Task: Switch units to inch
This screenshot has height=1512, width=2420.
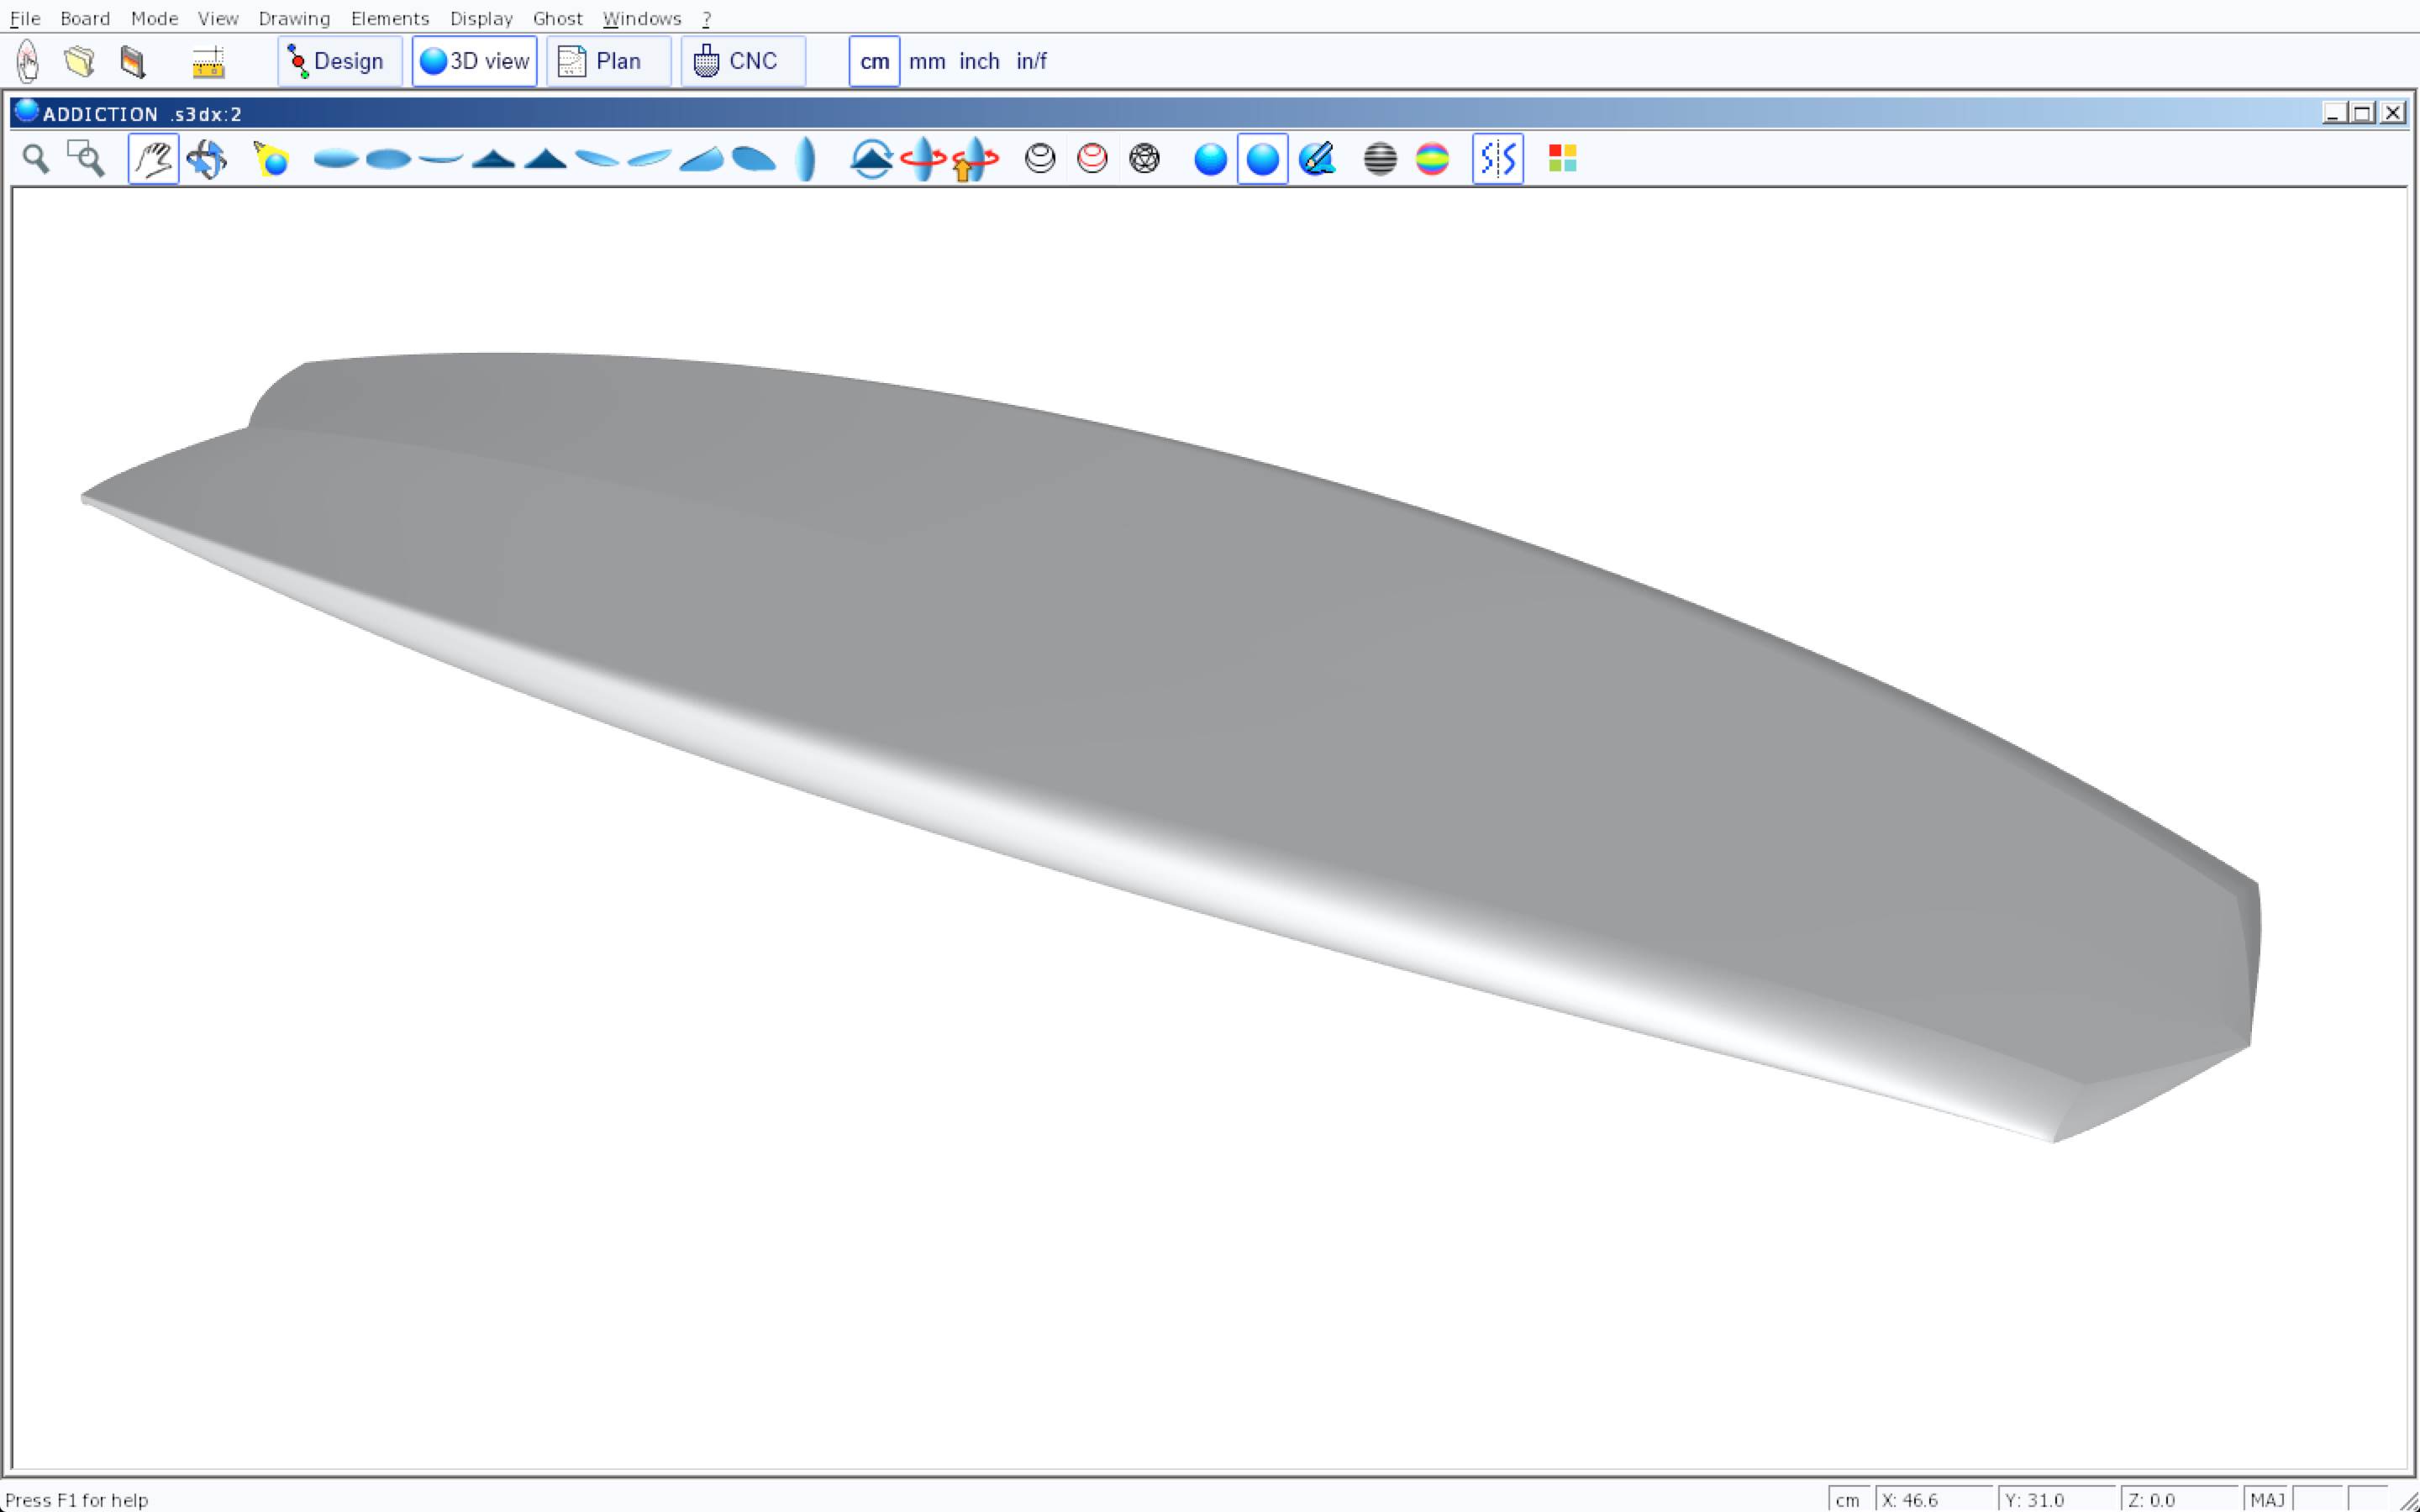Action: pos(979,61)
